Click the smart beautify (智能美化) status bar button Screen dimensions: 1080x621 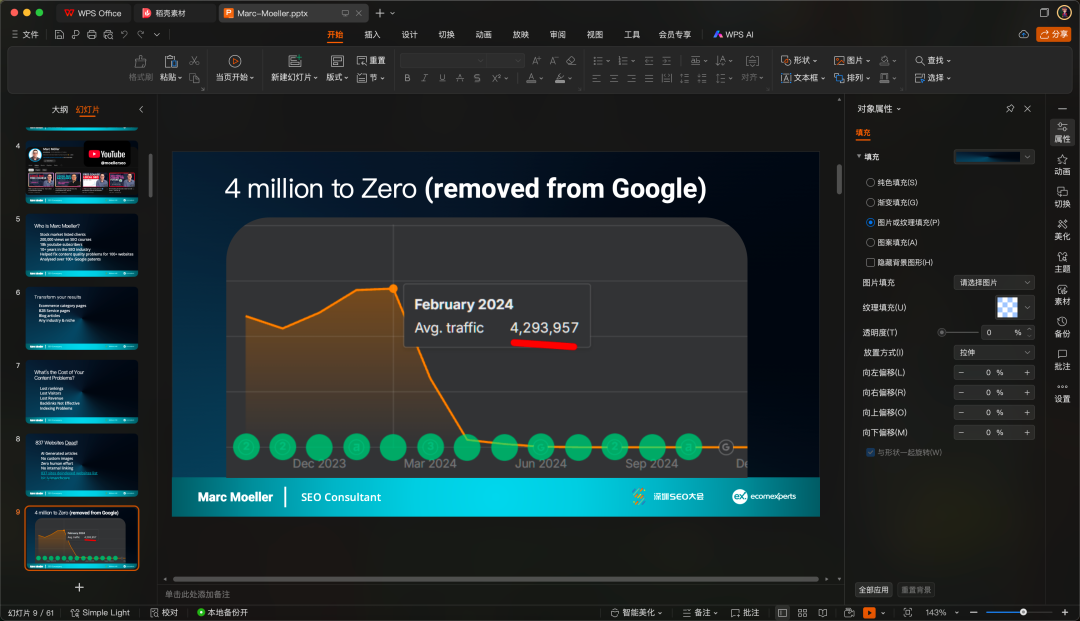pos(636,613)
